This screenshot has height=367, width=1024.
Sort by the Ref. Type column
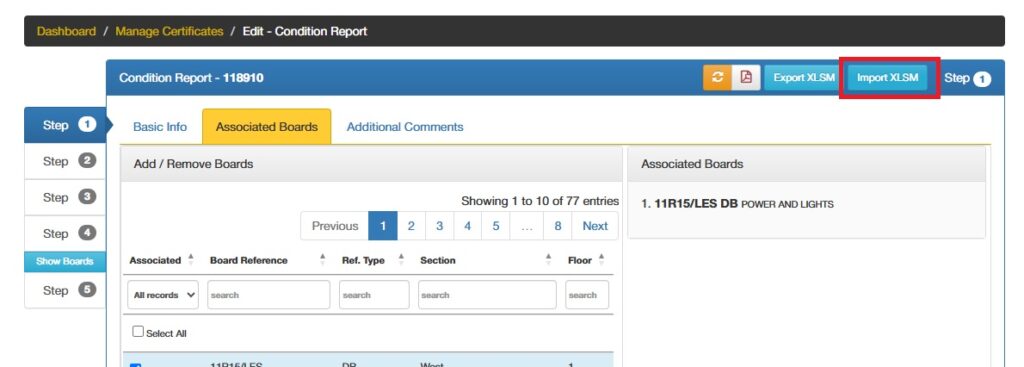click(373, 260)
